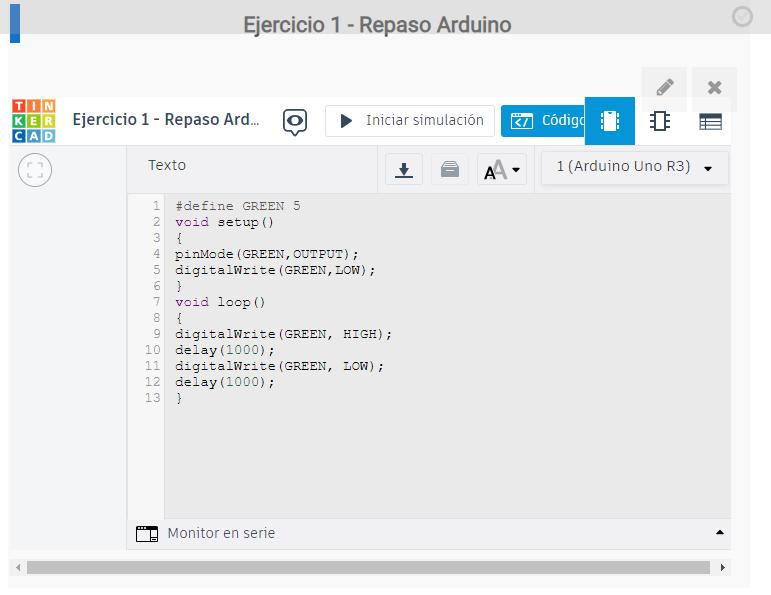
Task: Open the component list table icon
Action: [x=710, y=122]
